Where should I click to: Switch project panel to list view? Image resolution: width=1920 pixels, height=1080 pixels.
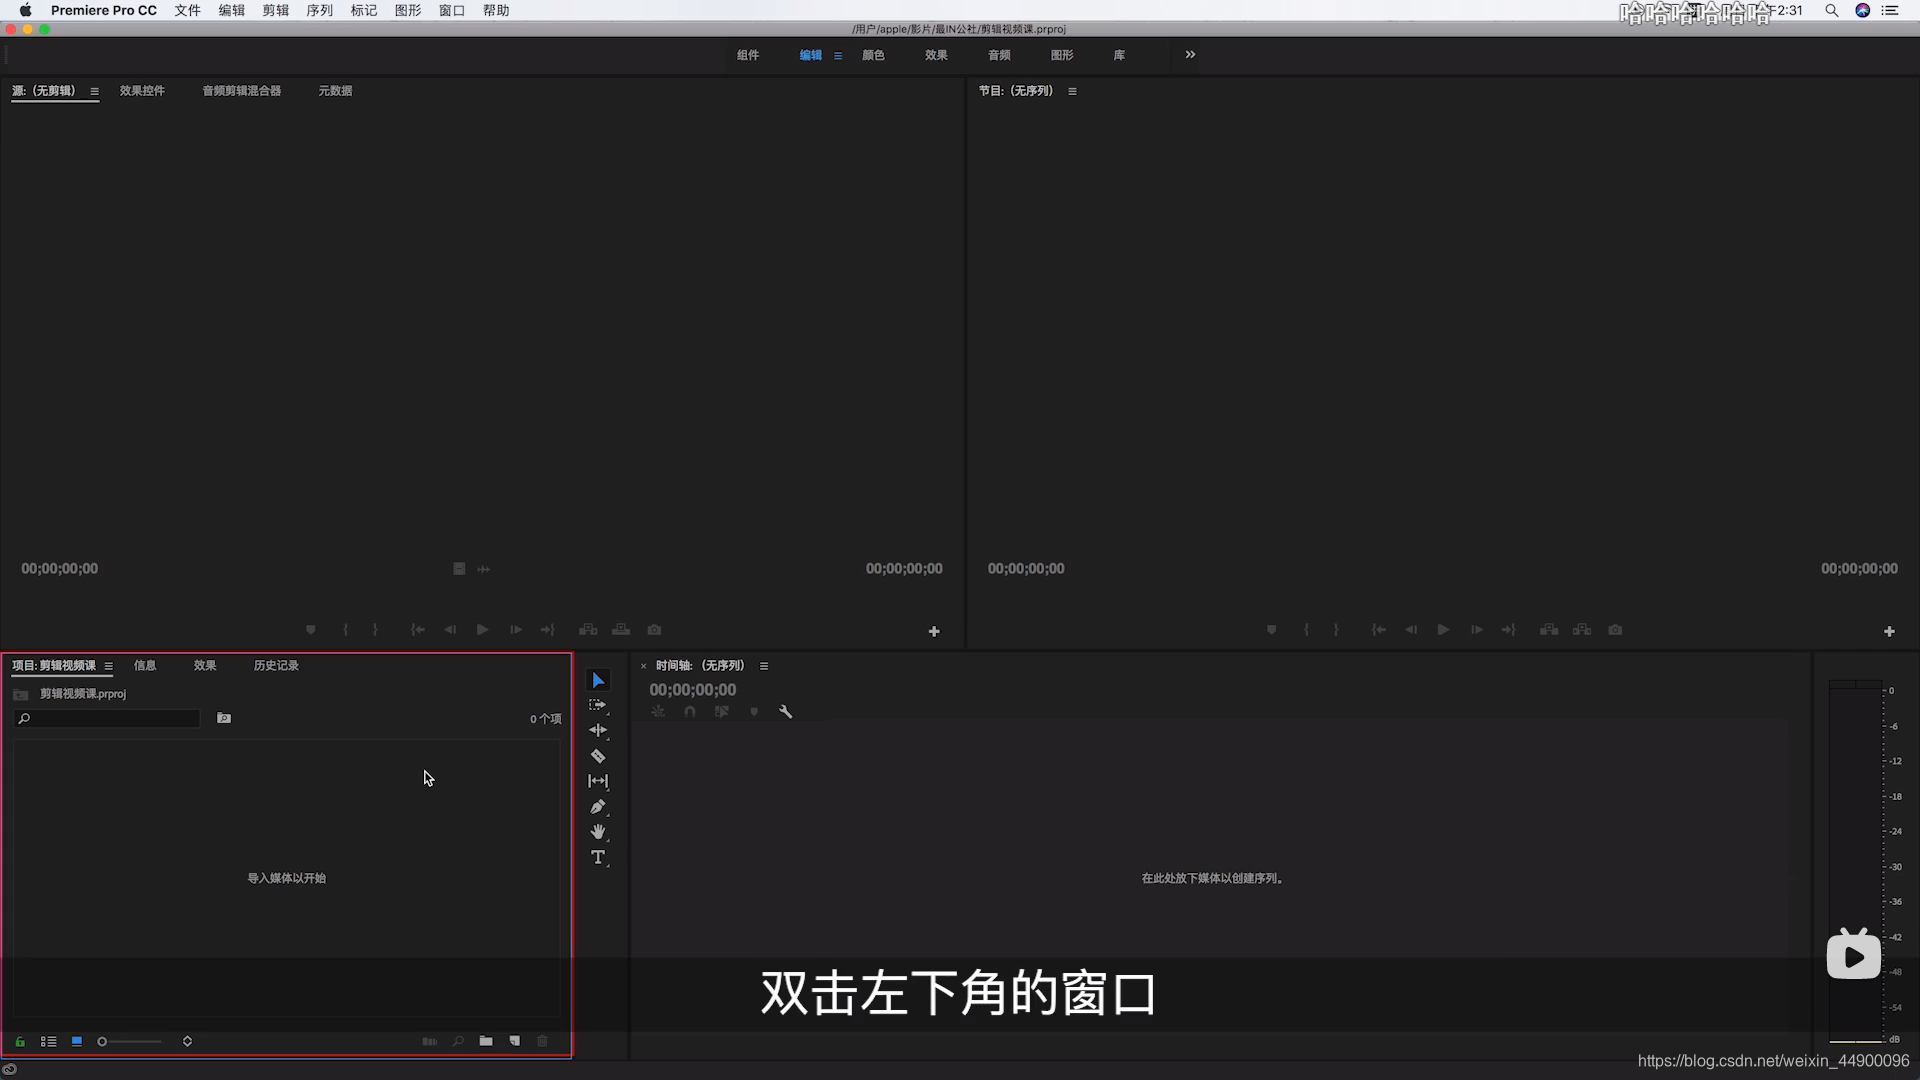pos(48,1041)
